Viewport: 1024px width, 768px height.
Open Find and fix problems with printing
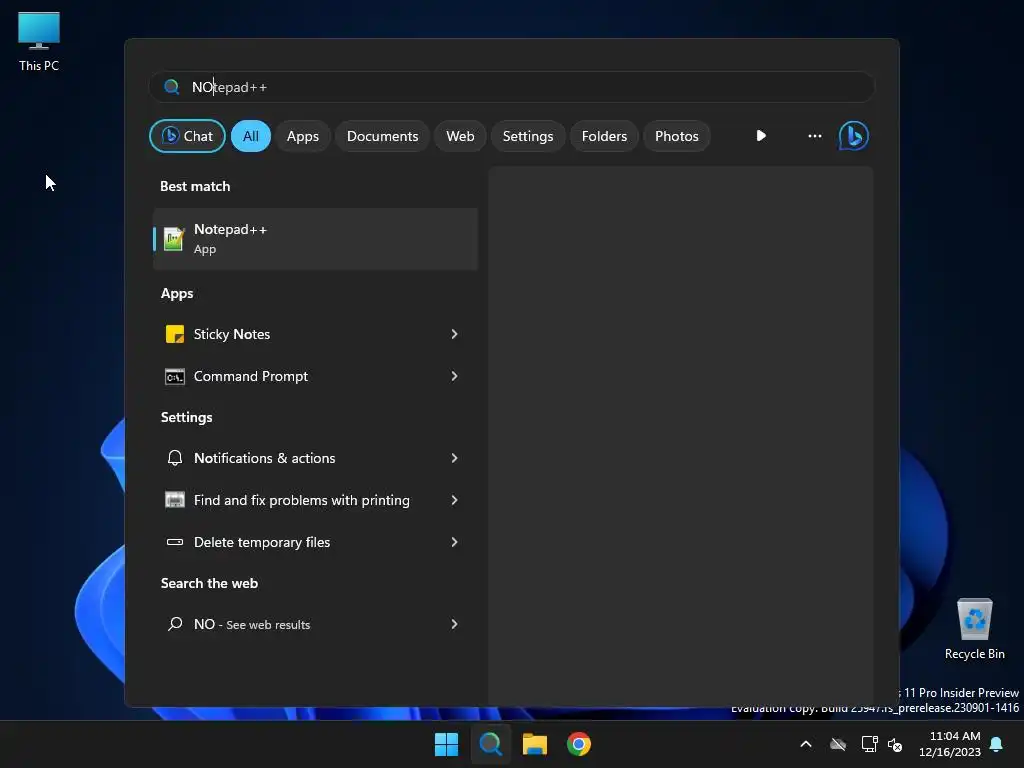click(315, 500)
